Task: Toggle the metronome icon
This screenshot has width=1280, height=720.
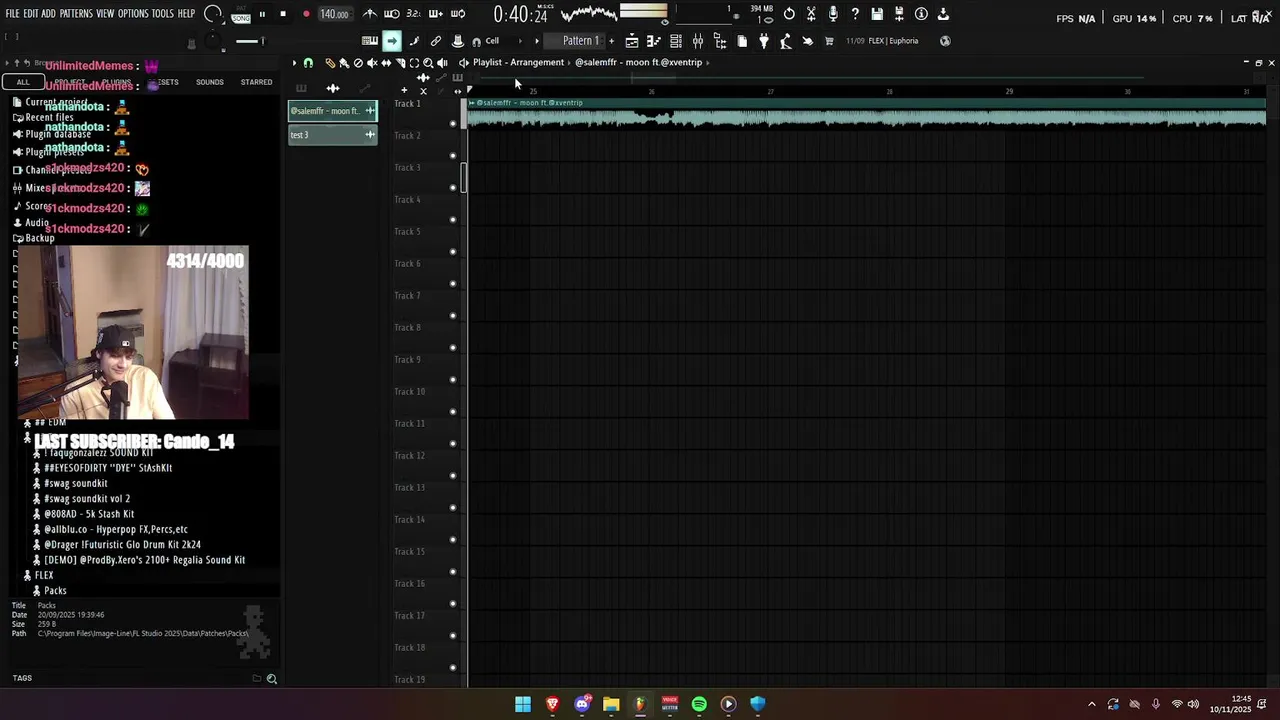Action: point(371,14)
